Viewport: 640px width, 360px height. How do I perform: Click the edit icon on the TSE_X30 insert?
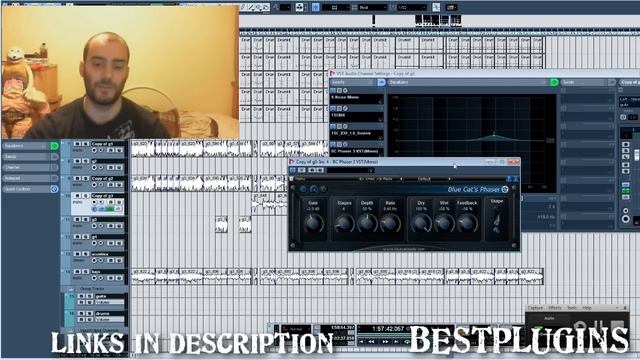[345, 127]
